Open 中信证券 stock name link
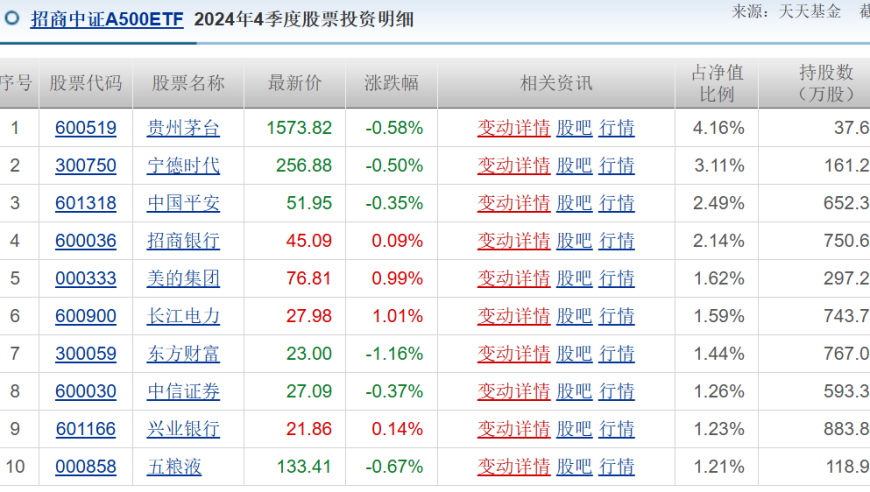 click(183, 392)
